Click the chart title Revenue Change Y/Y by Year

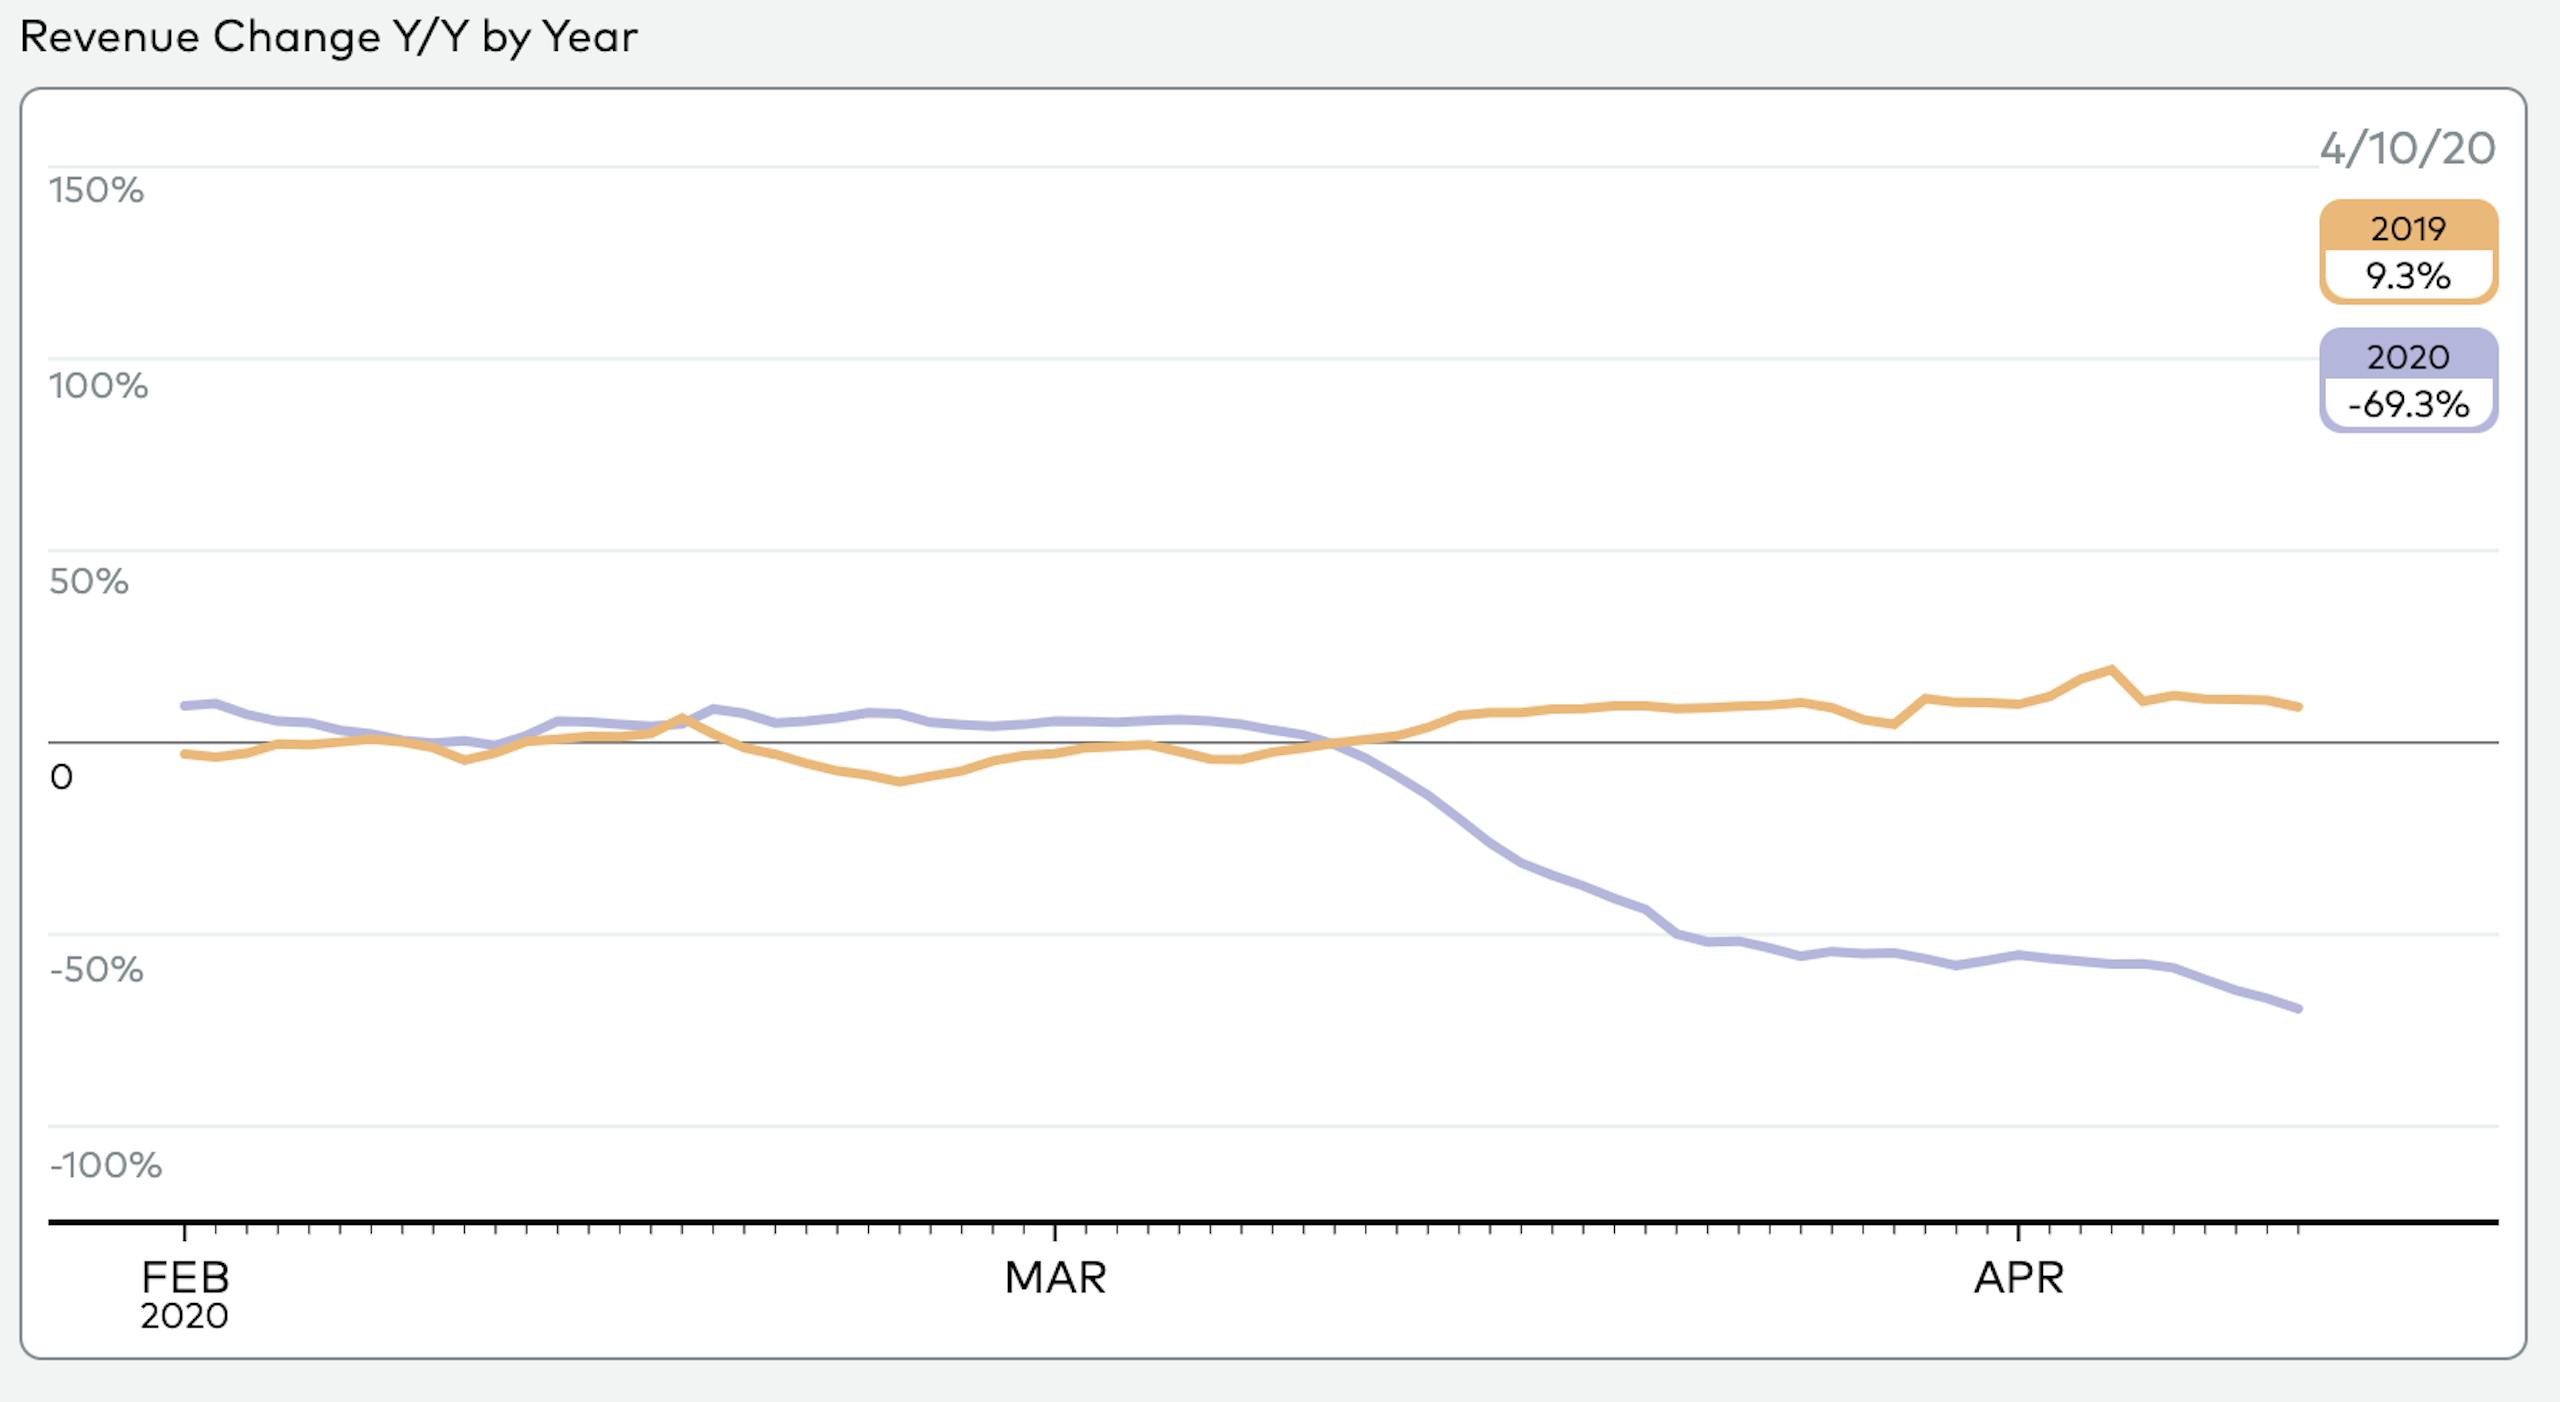click(x=328, y=37)
